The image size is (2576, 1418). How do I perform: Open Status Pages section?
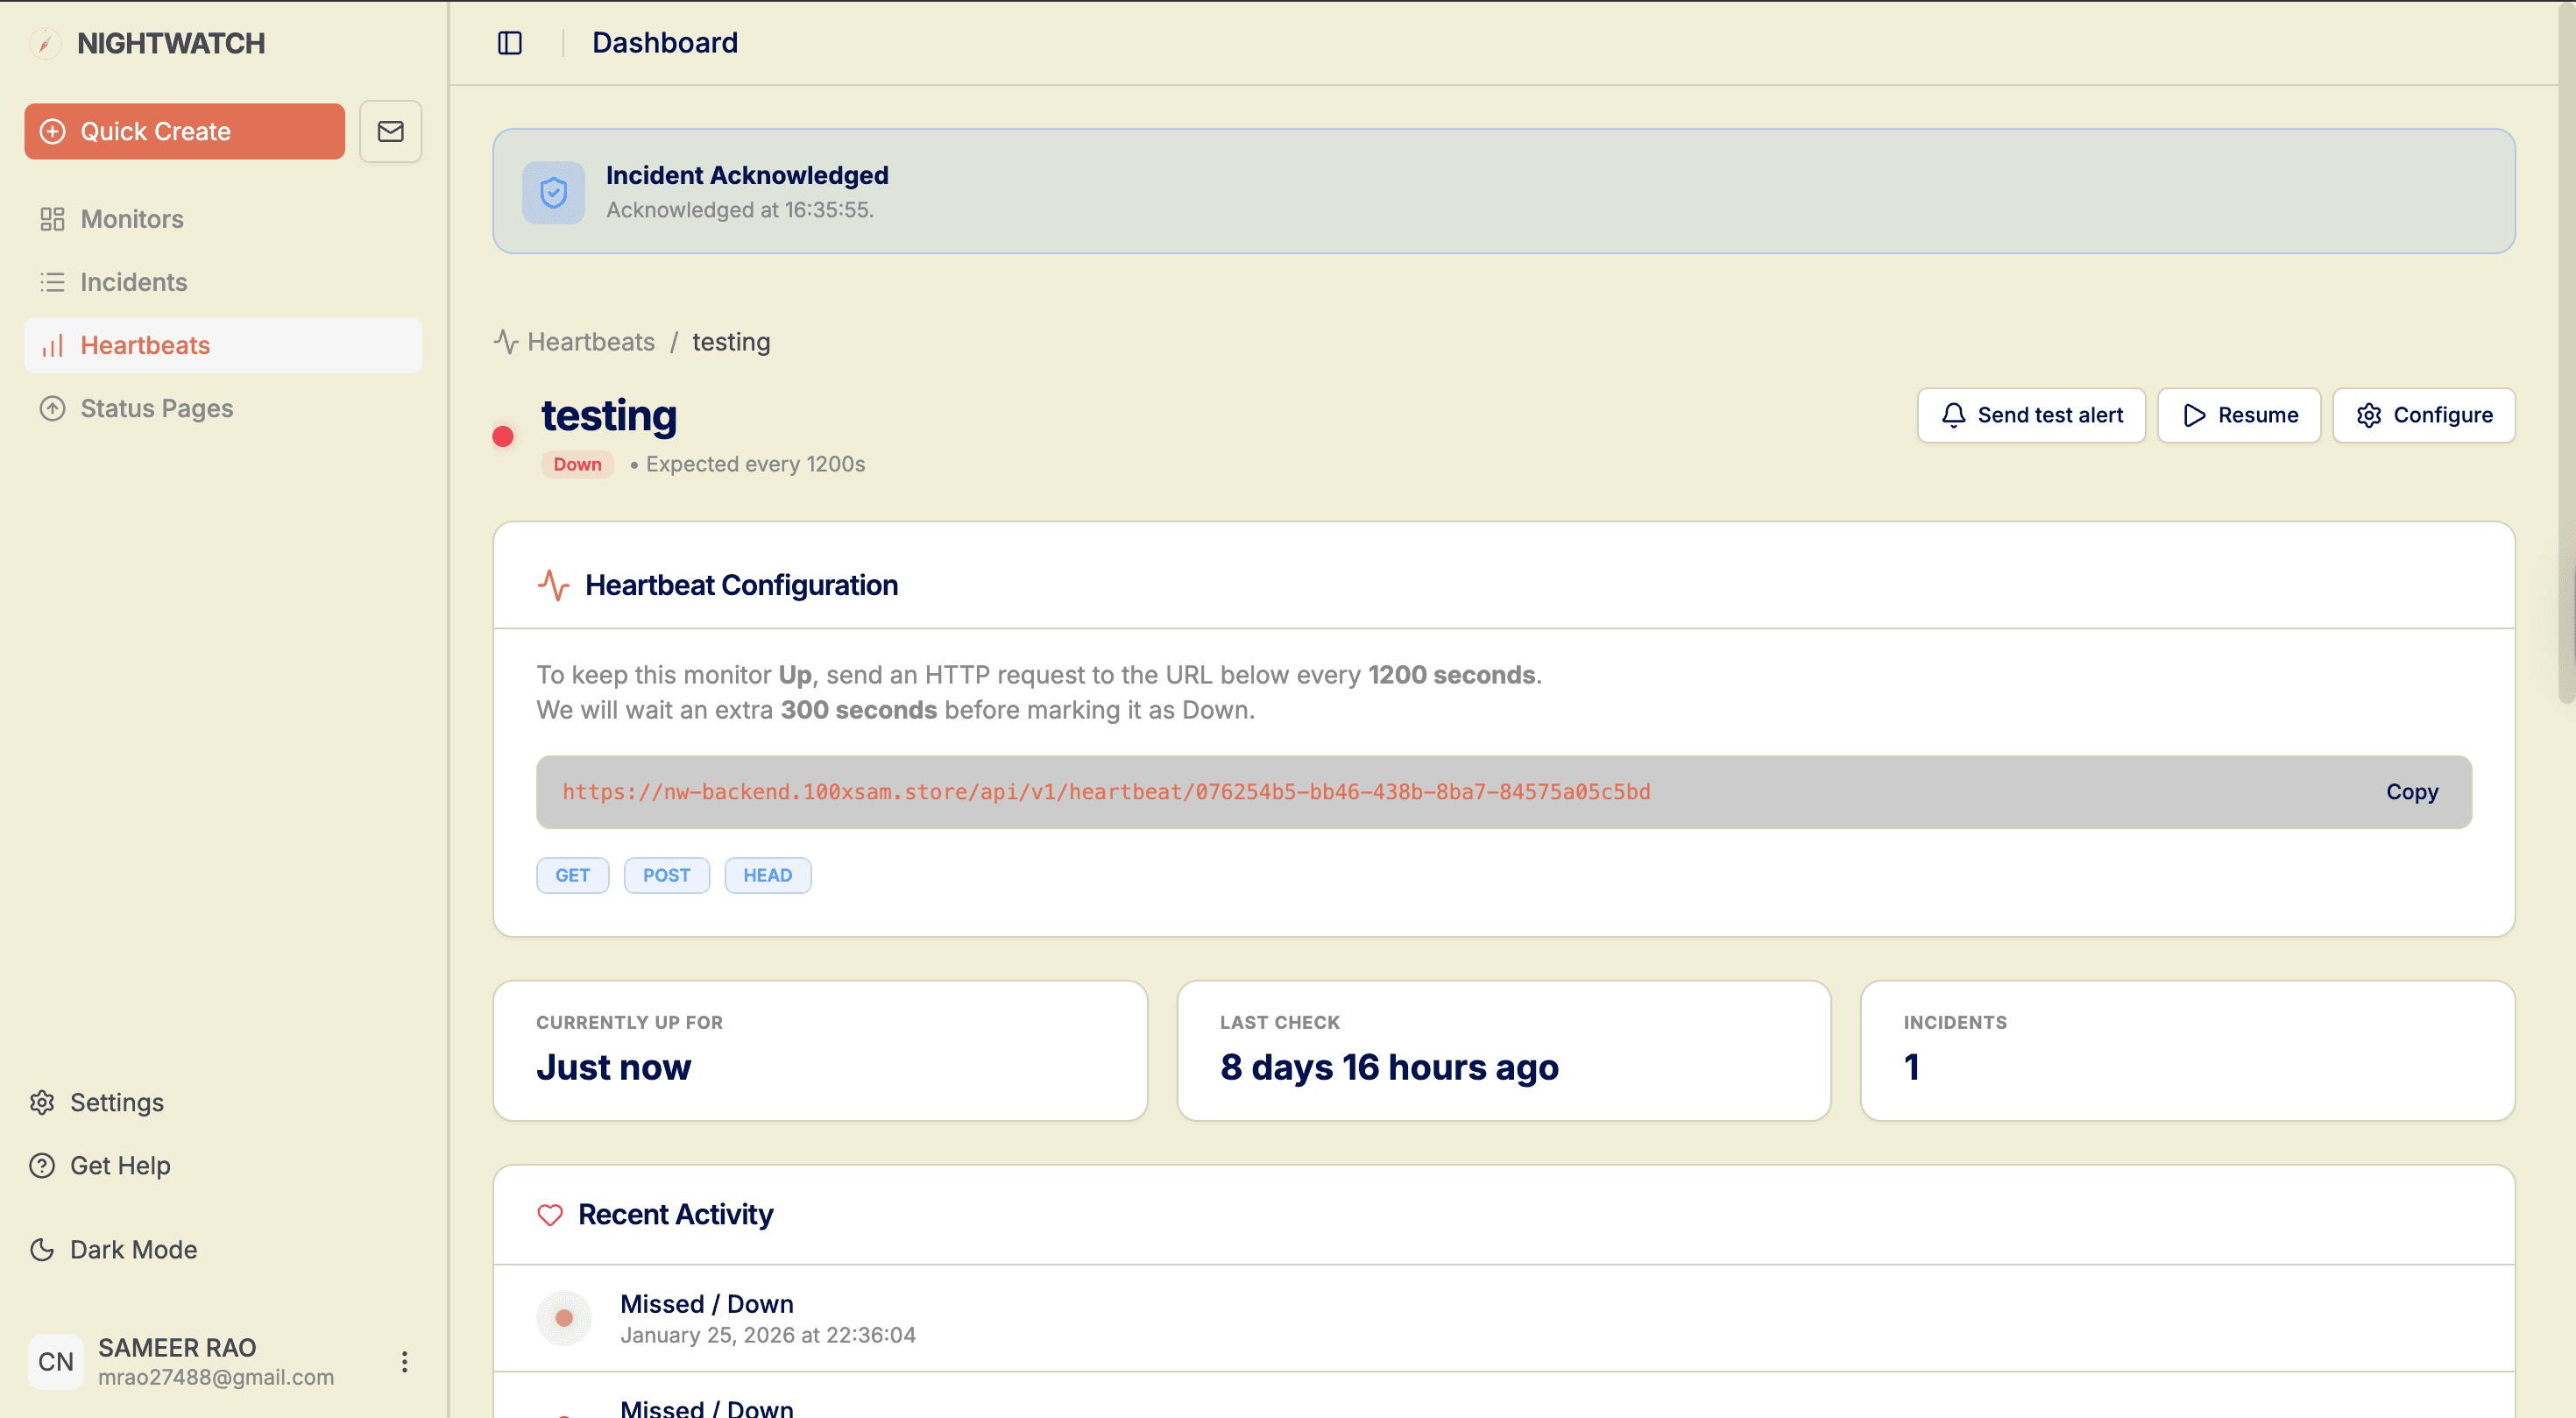[x=156, y=408]
